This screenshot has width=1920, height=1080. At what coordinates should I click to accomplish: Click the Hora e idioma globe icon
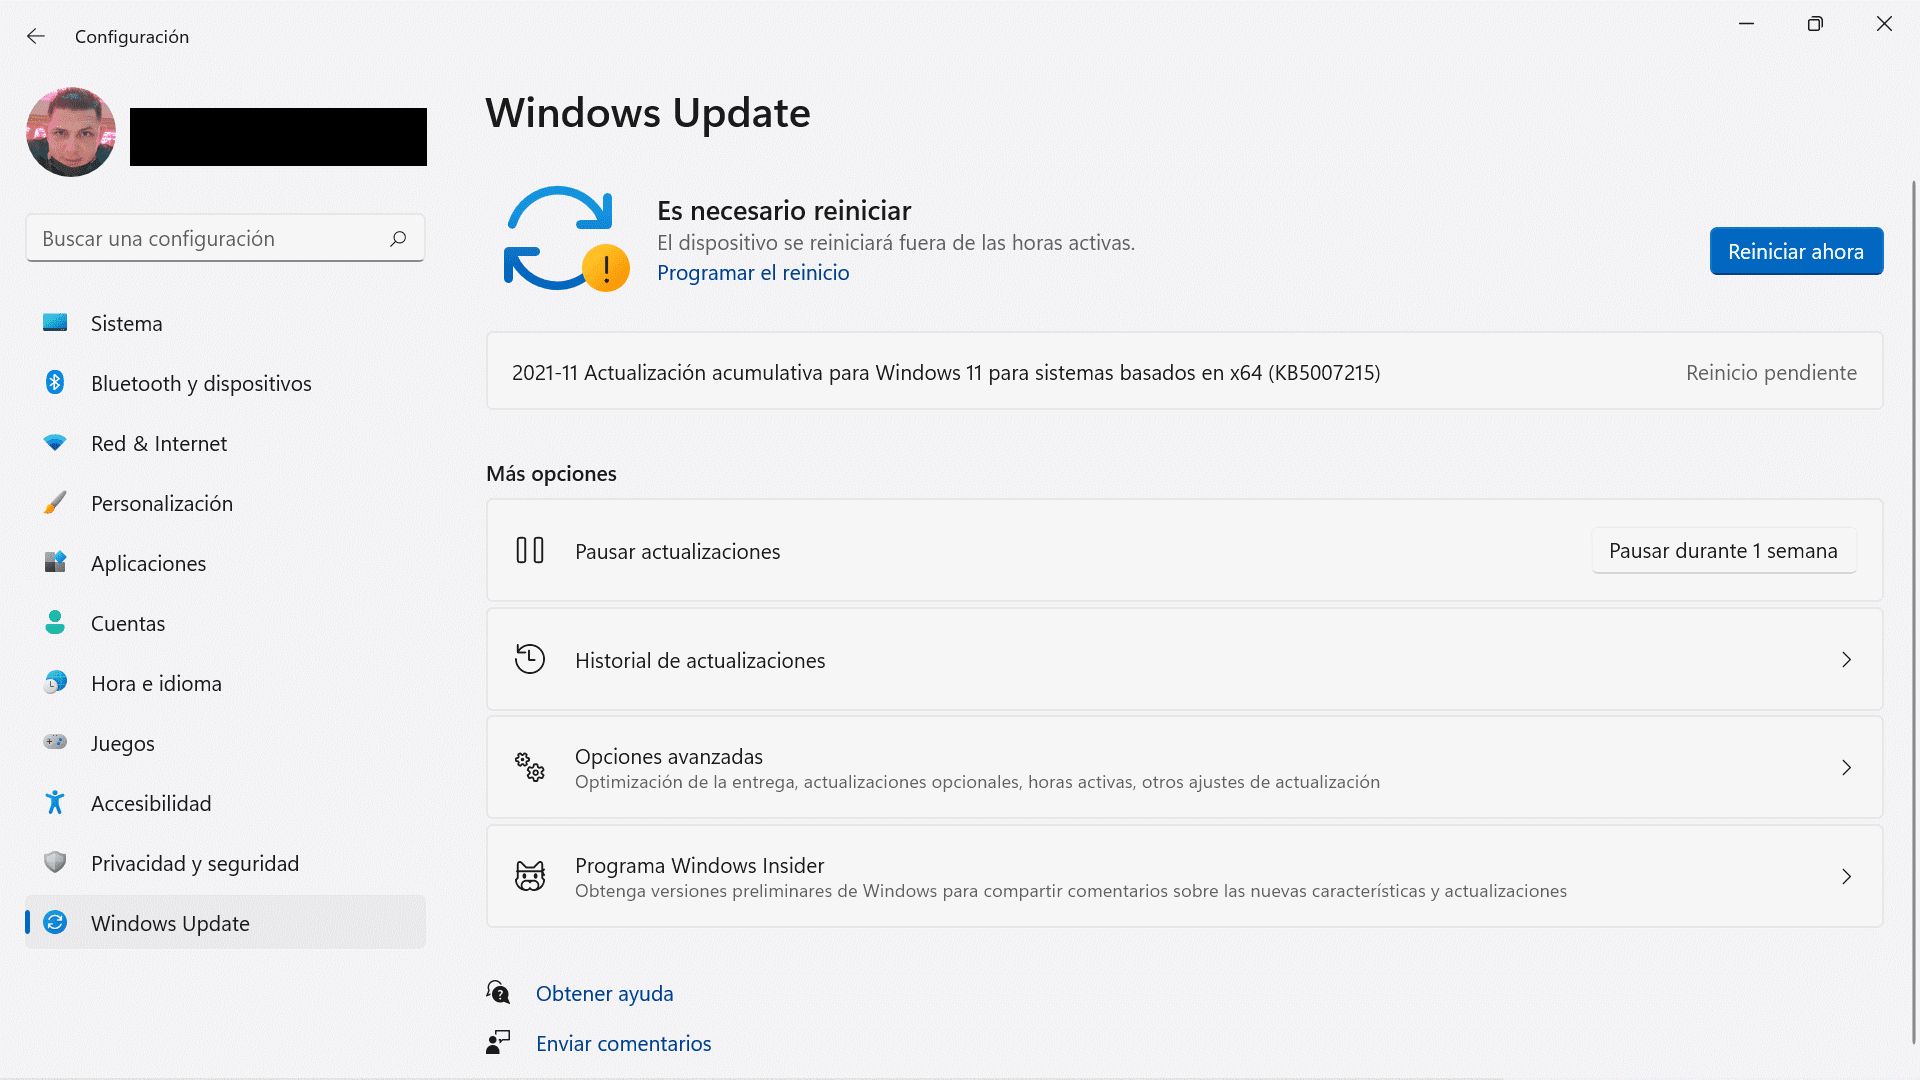click(55, 683)
